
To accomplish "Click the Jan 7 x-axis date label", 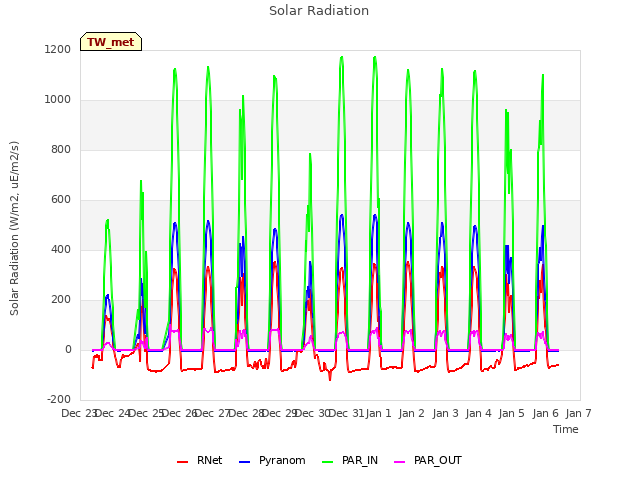I will coord(578,413).
